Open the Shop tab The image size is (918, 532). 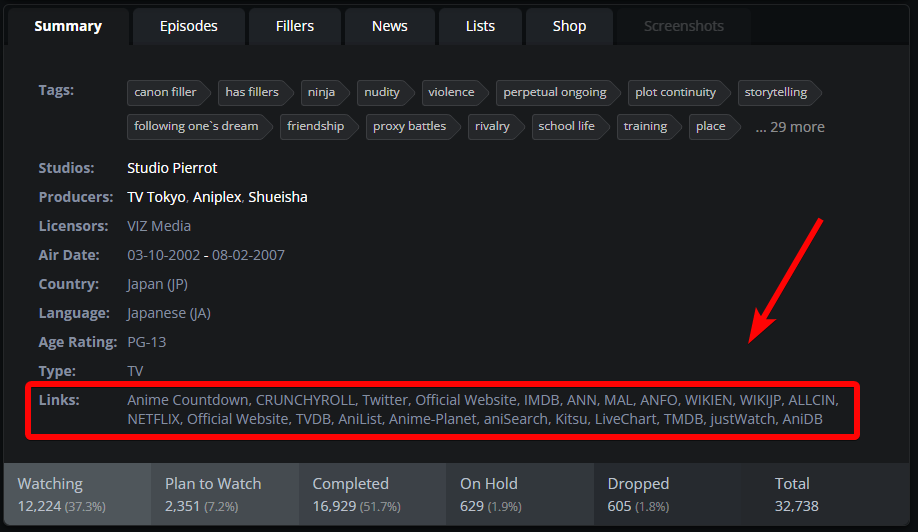coord(569,26)
